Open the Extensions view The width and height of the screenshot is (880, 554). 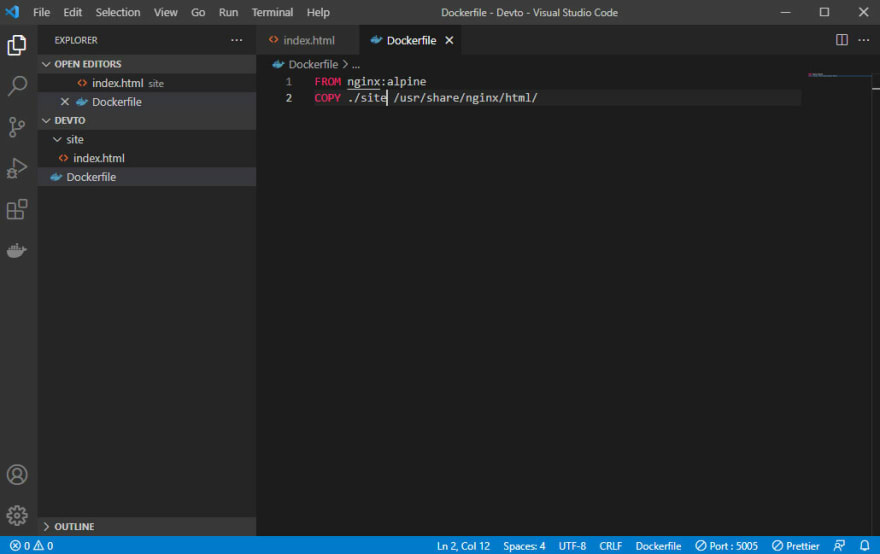coord(17,209)
